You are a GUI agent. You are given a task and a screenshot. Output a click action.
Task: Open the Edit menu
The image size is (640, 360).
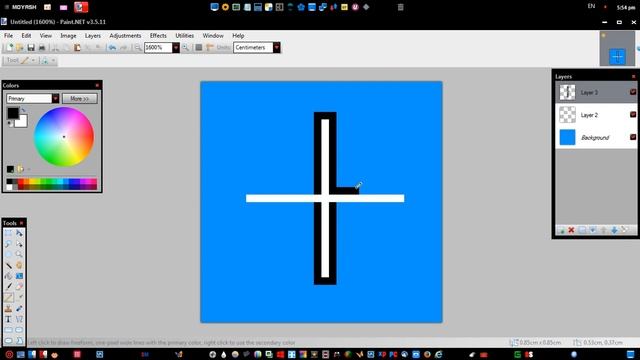pyautogui.click(x=26, y=36)
